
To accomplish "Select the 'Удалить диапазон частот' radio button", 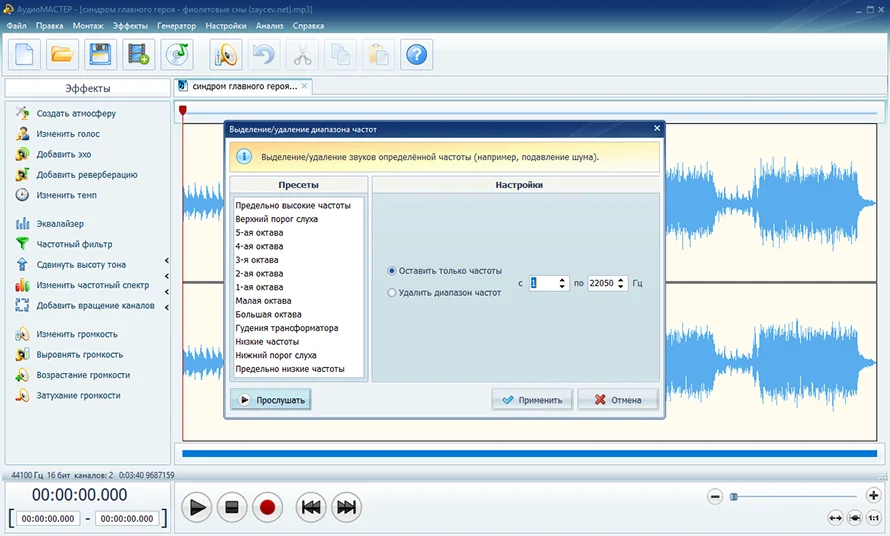I will pos(392,292).
